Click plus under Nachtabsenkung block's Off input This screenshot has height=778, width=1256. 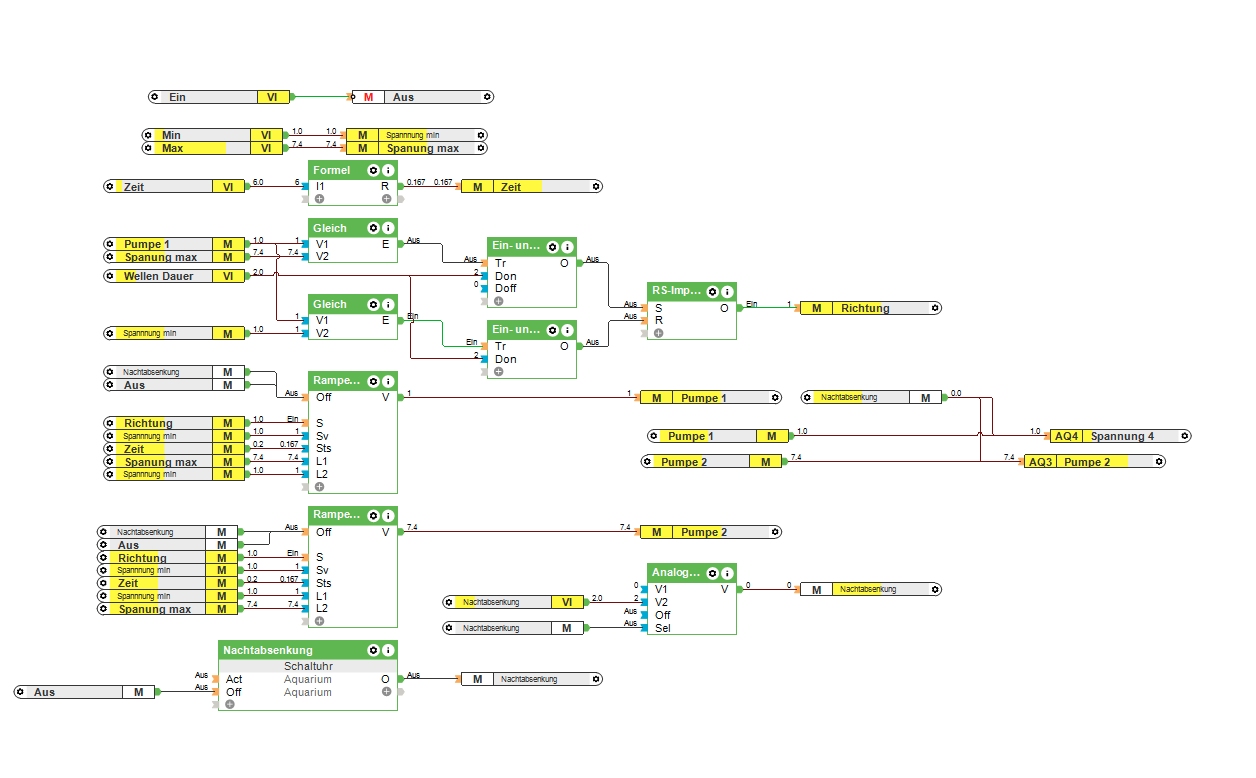pos(229,704)
